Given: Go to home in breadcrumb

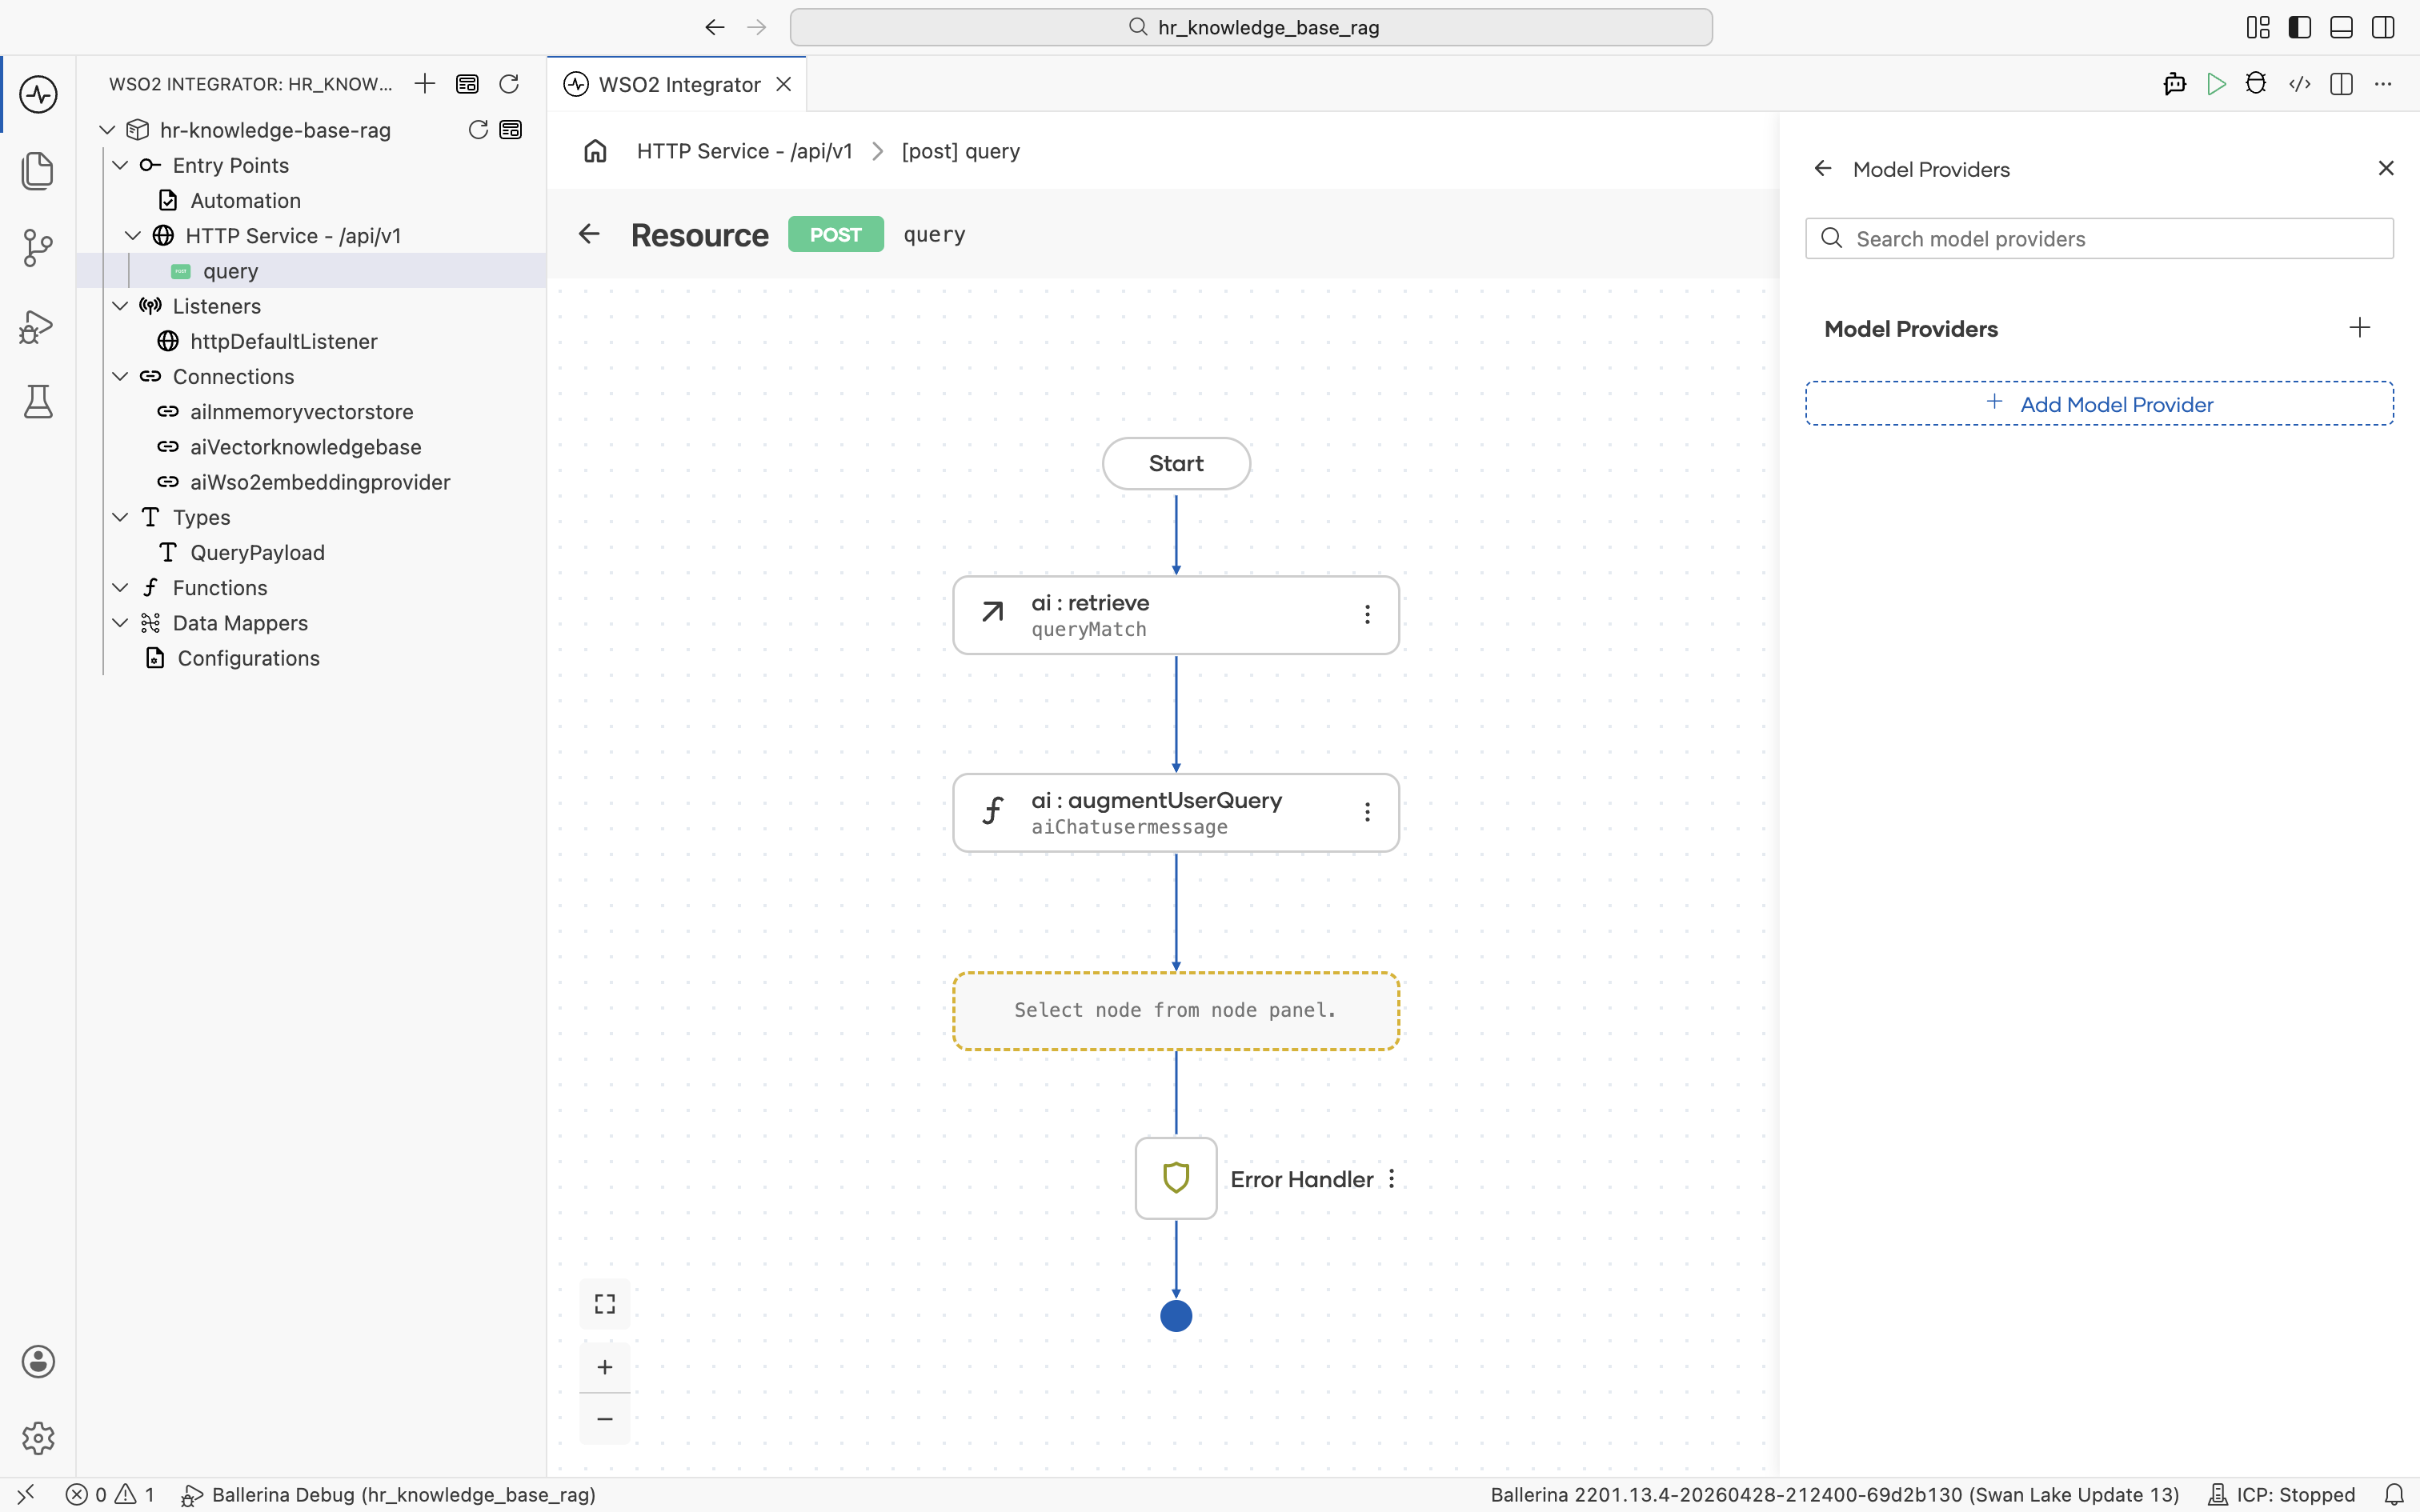Looking at the screenshot, I should (596, 151).
